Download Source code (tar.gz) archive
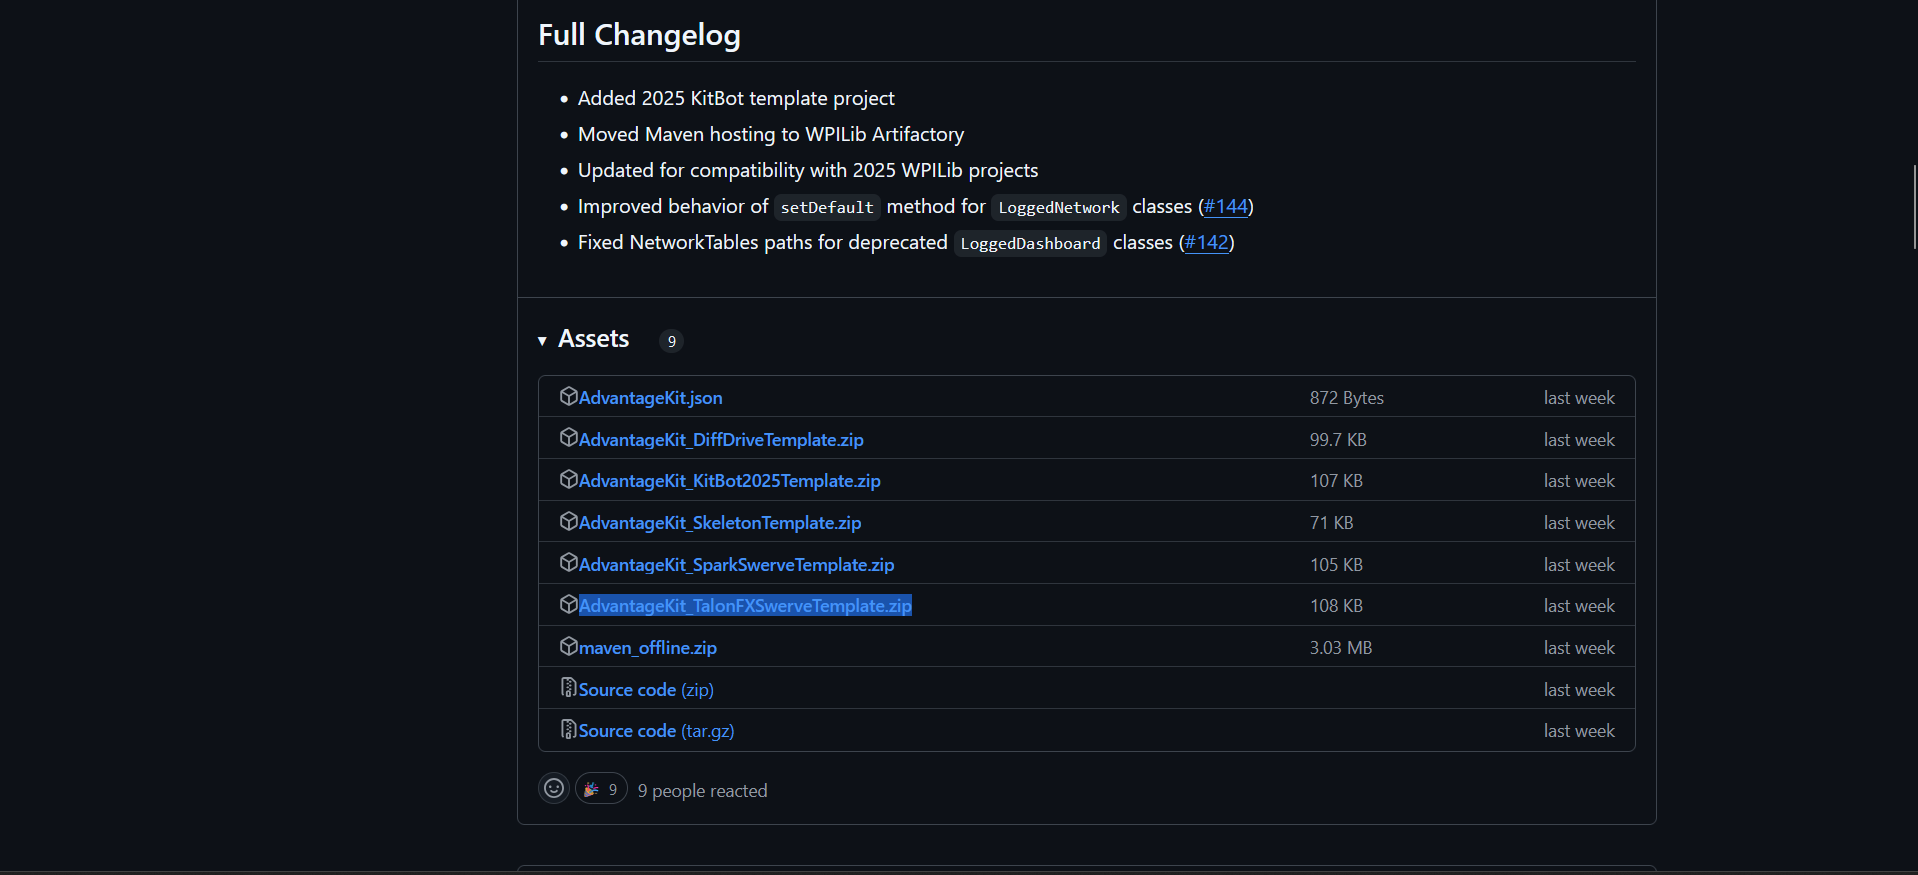1918x875 pixels. (x=657, y=731)
